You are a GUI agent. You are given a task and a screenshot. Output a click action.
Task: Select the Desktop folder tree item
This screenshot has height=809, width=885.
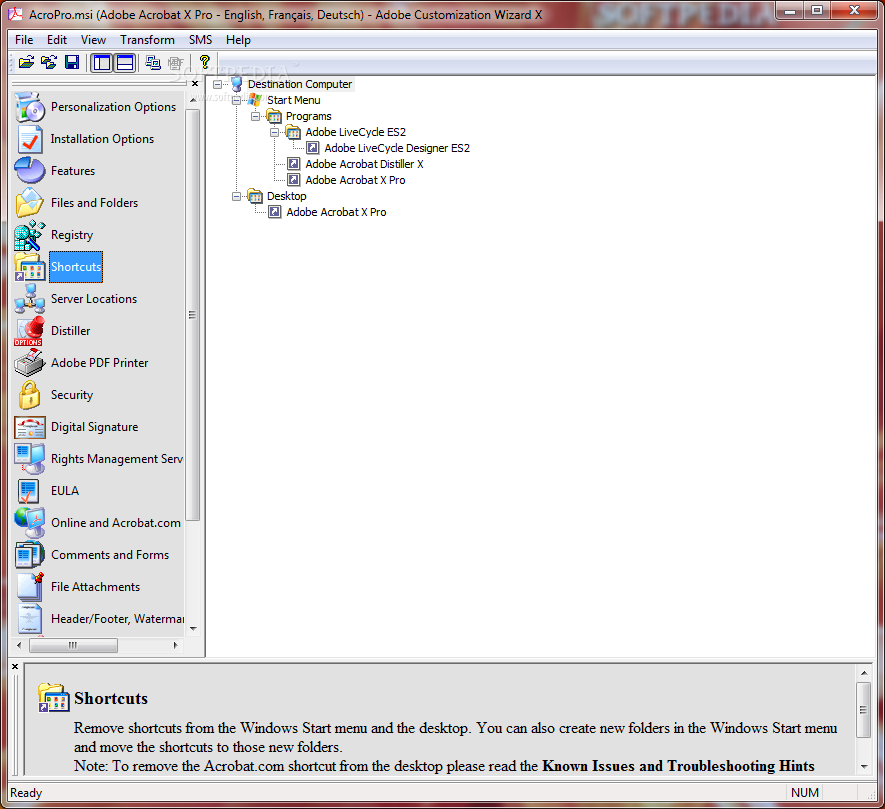tap(286, 196)
